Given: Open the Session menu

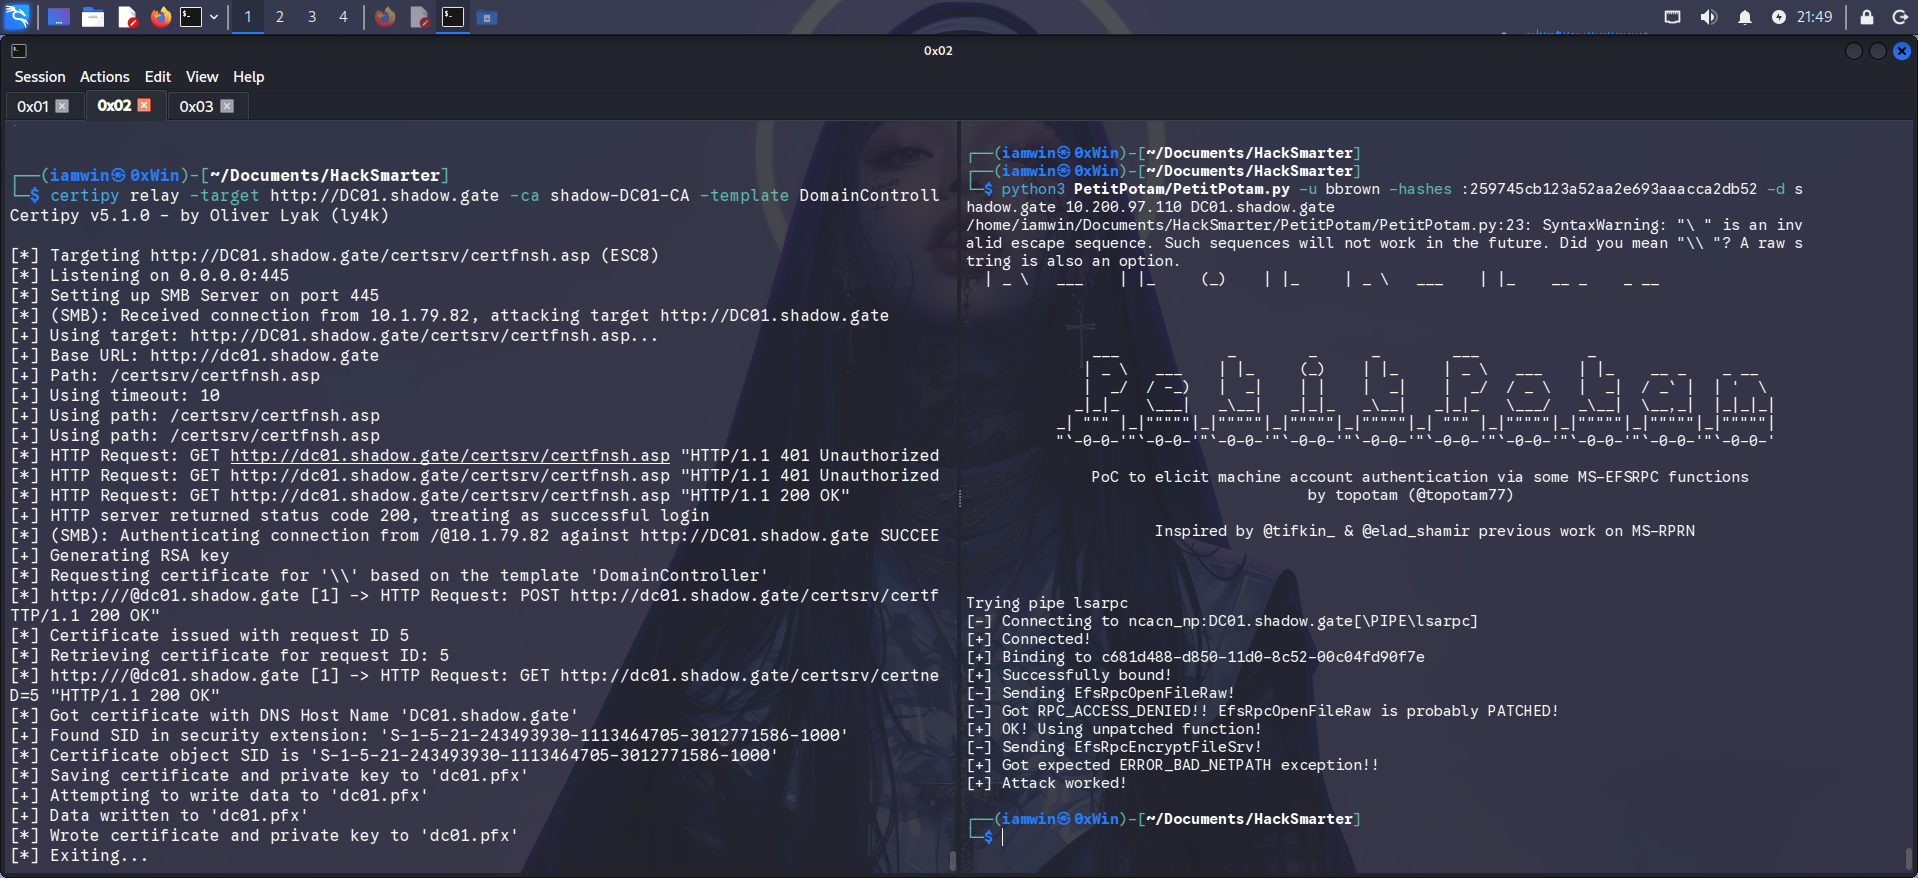Looking at the screenshot, I should pos(40,77).
